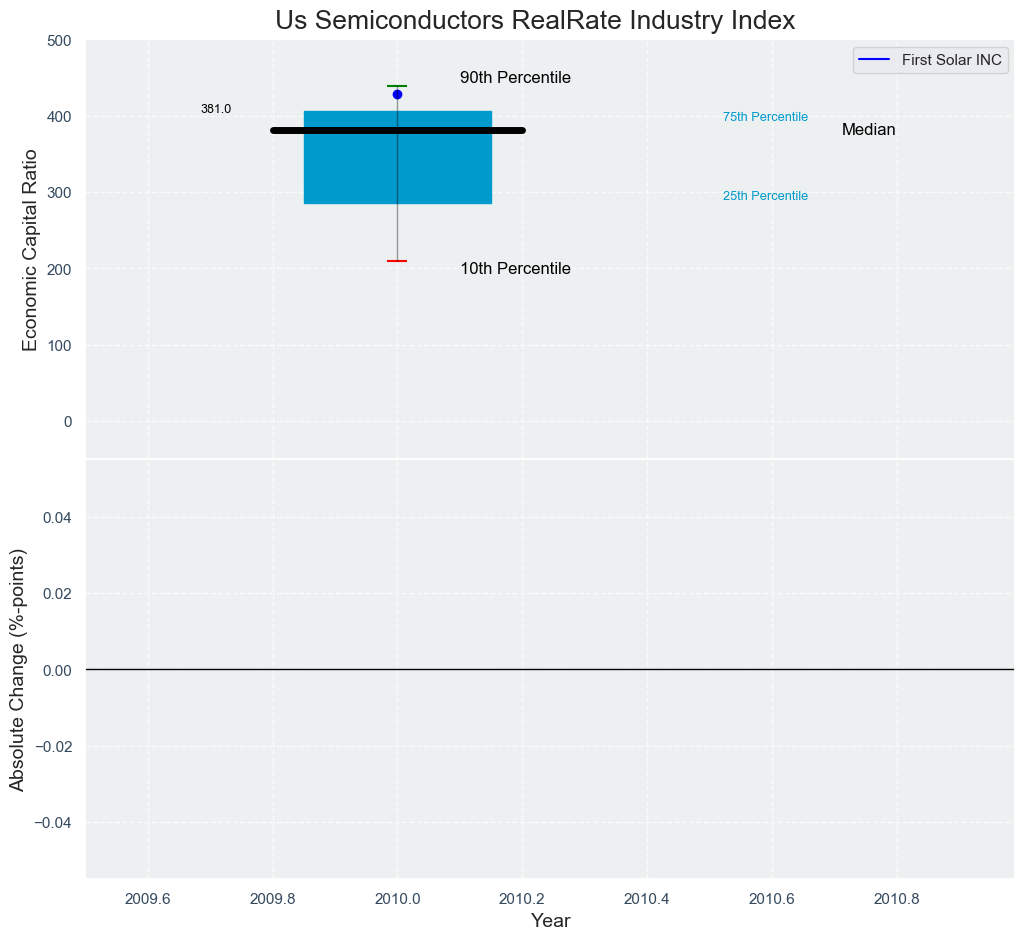Screen dimensions: 1025x940
Task: Click the blue line in the legend
Action: (876, 60)
